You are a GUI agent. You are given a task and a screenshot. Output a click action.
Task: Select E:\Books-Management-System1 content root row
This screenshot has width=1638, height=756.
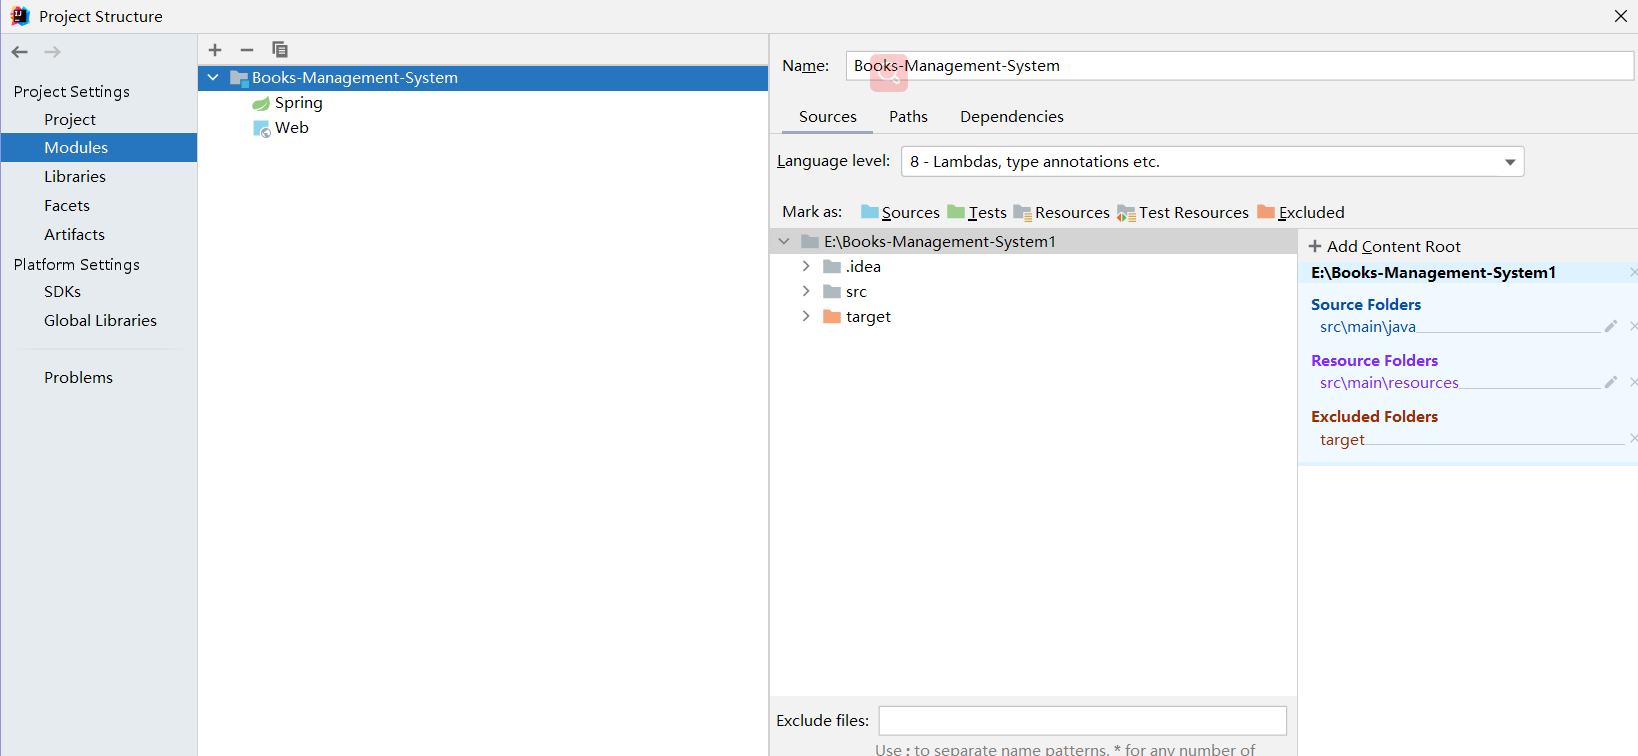1033,241
